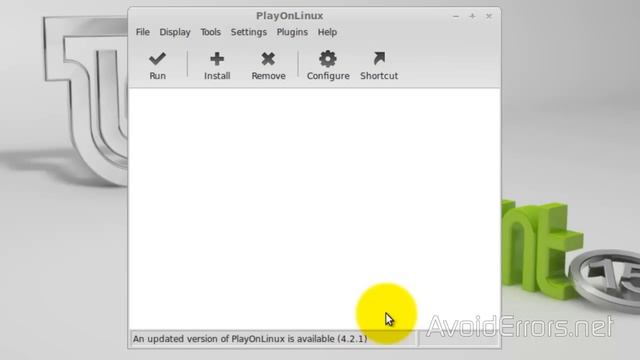Open Configure via the gear icon

pyautogui.click(x=328, y=59)
